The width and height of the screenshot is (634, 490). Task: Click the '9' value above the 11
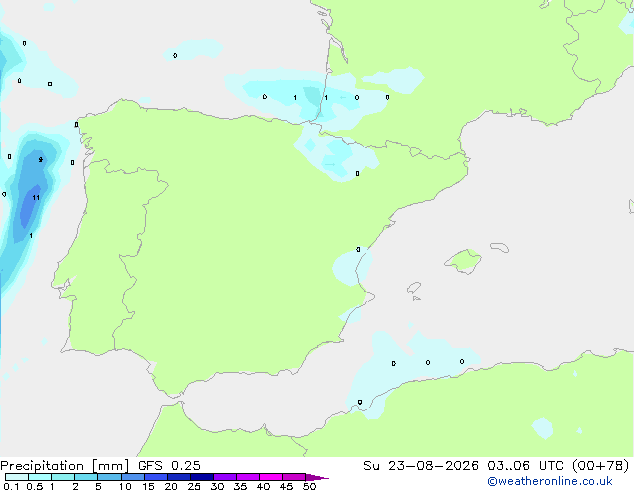pos(40,160)
